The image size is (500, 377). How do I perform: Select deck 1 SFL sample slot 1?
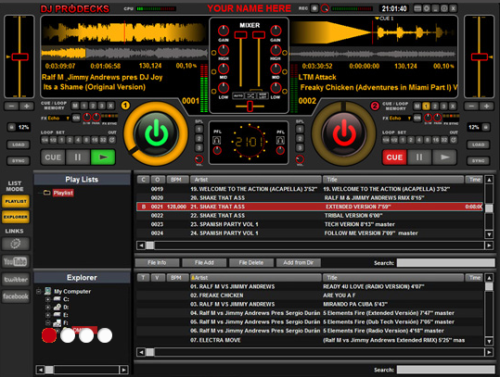tap(199, 129)
